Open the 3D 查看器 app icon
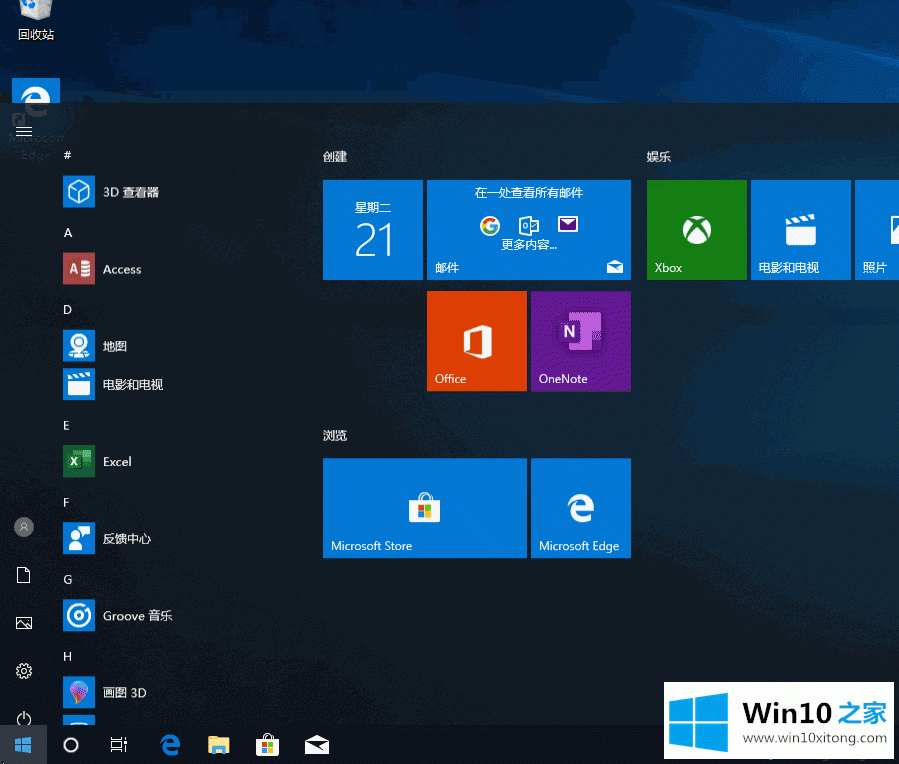The width and height of the screenshot is (899, 764). point(79,191)
